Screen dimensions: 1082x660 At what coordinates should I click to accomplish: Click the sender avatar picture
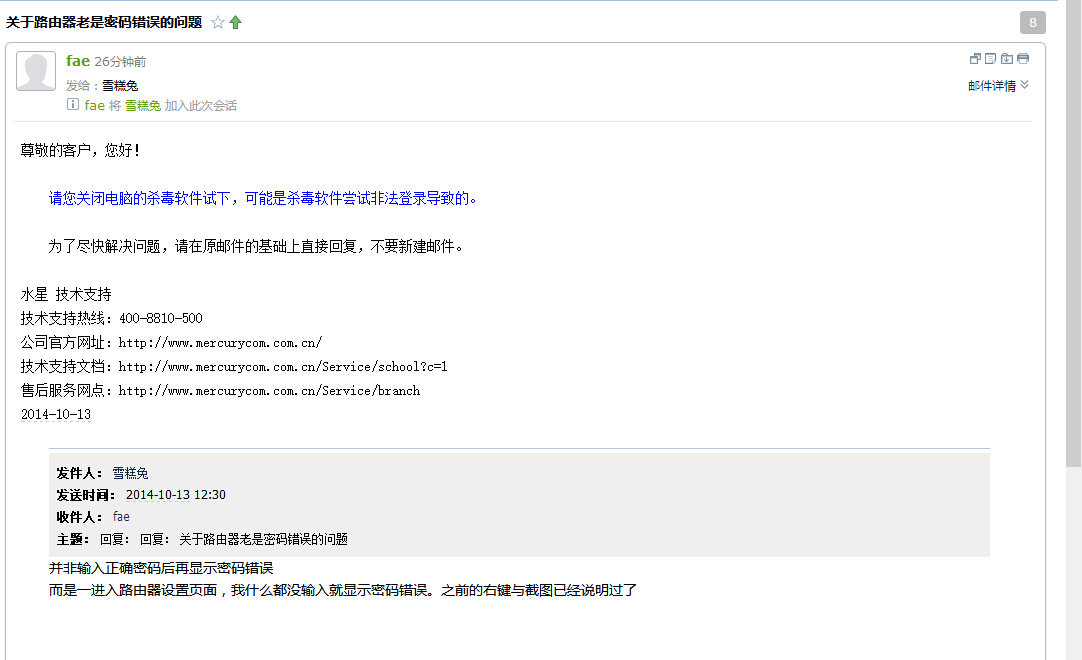click(x=36, y=72)
